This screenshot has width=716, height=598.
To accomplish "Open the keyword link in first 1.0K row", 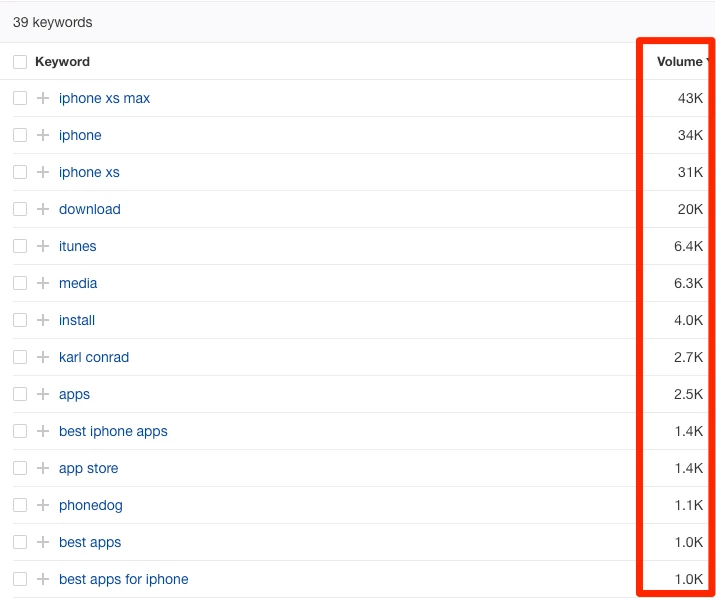I will click(x=90, y=542).
